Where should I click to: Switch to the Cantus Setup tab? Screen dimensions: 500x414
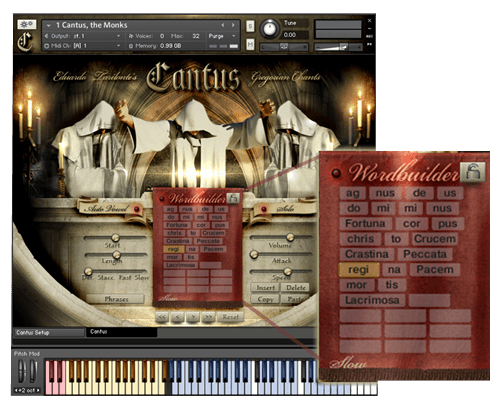49,333
